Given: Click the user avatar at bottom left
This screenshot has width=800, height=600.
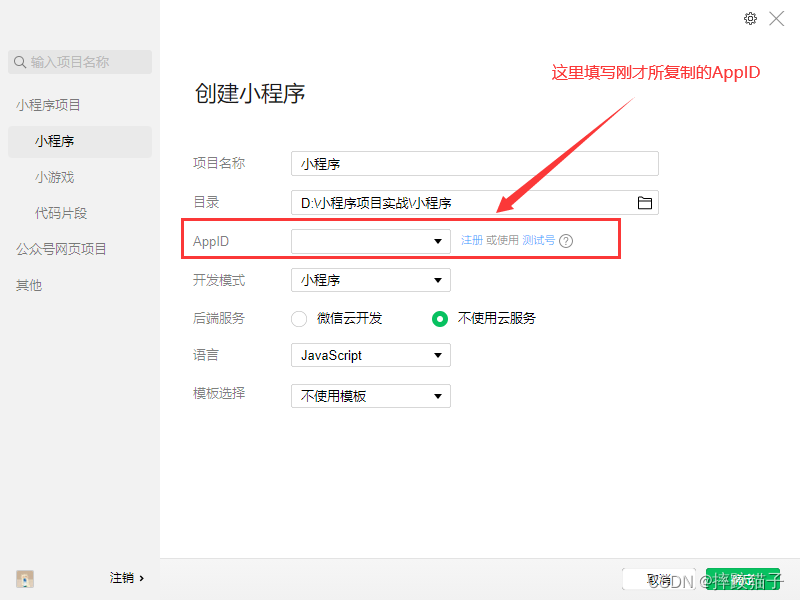Looking at the screenshot, I should 25,578.
